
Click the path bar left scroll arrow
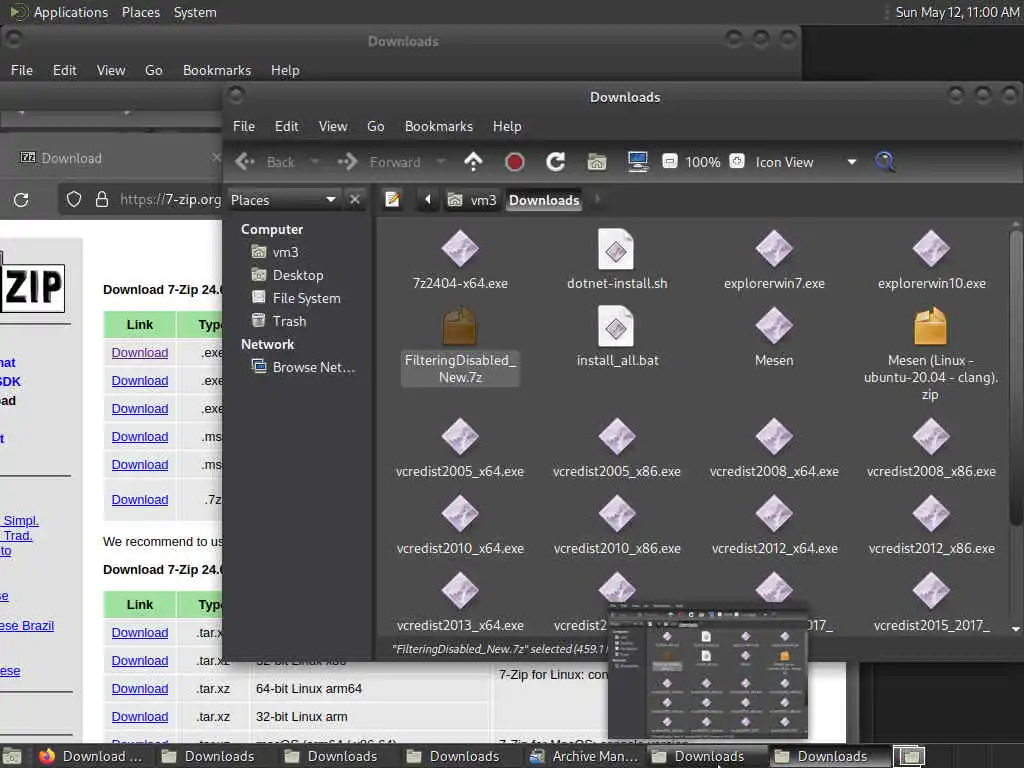pyautogui.click(x=428, y=200)
